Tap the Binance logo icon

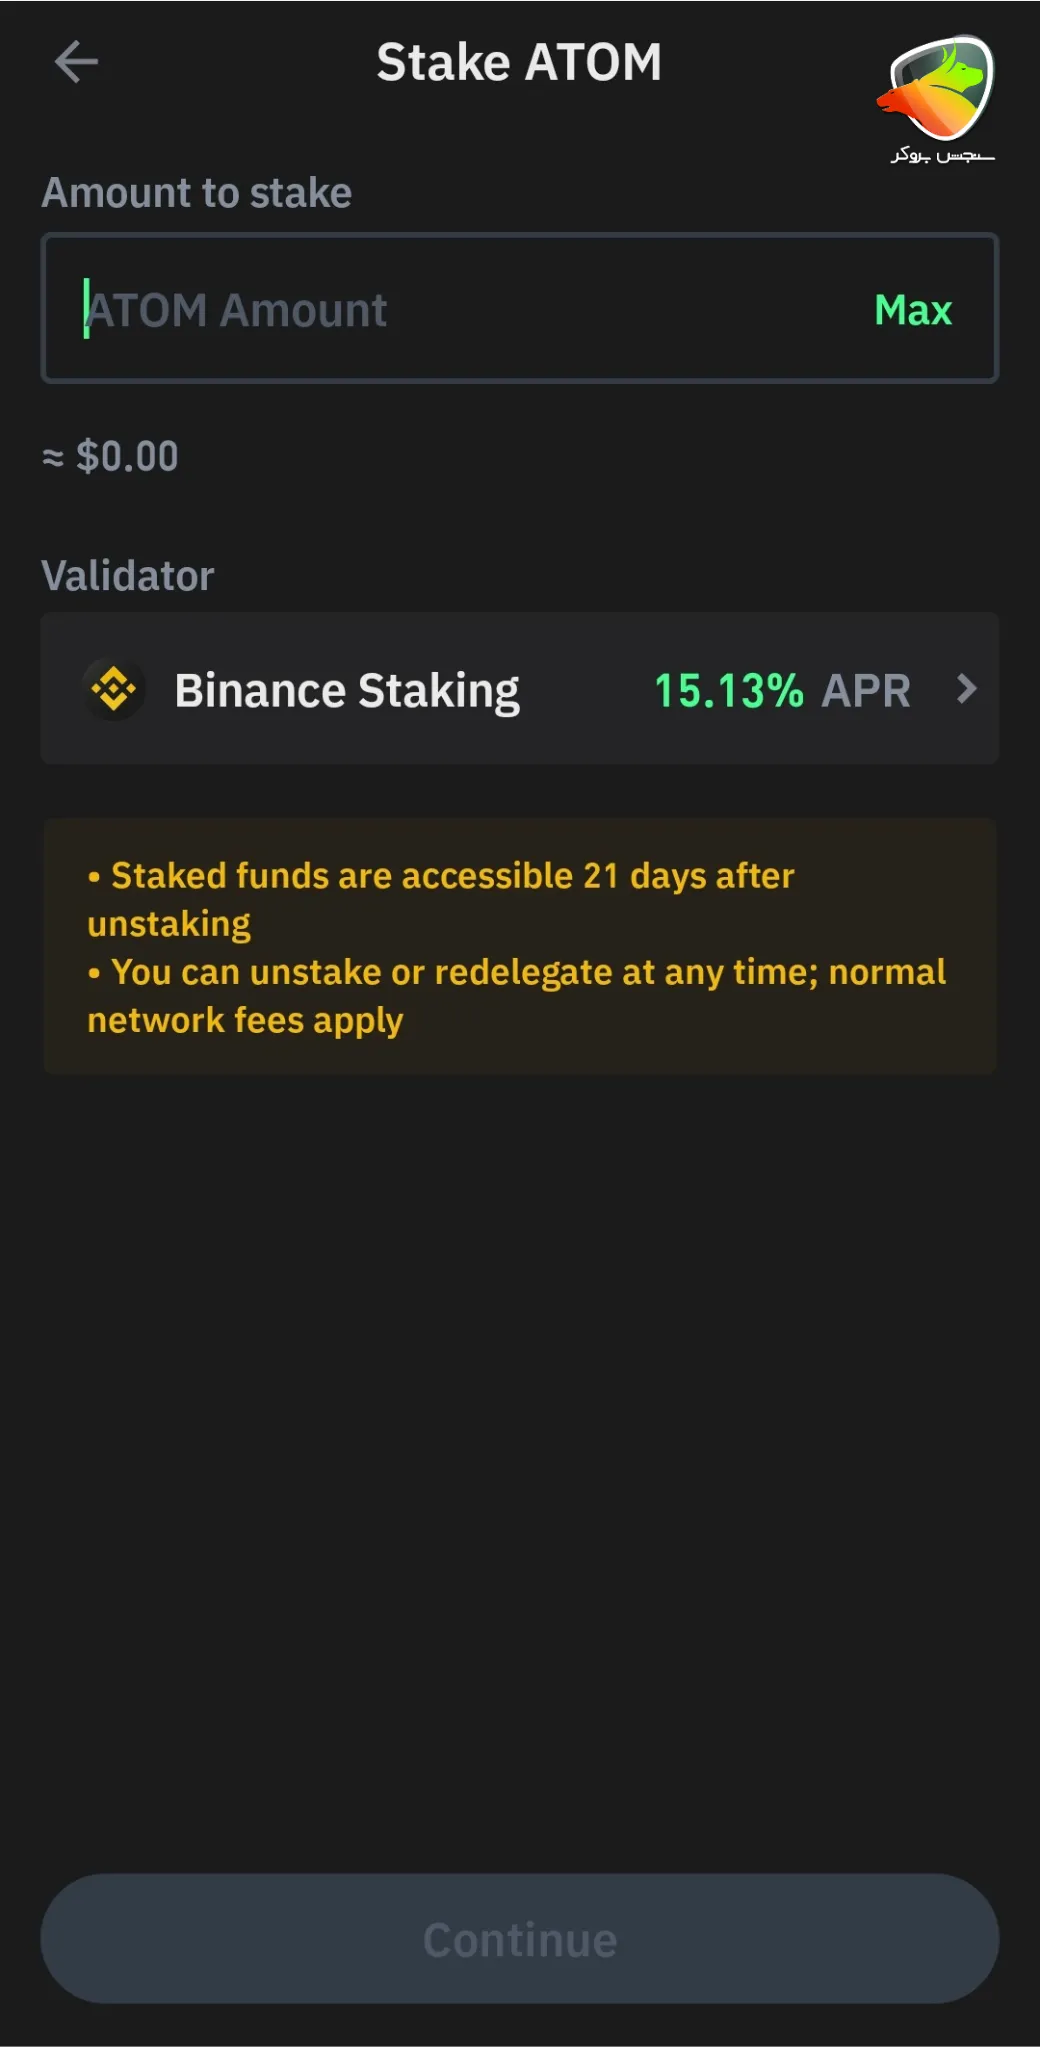tap(114, 689)
